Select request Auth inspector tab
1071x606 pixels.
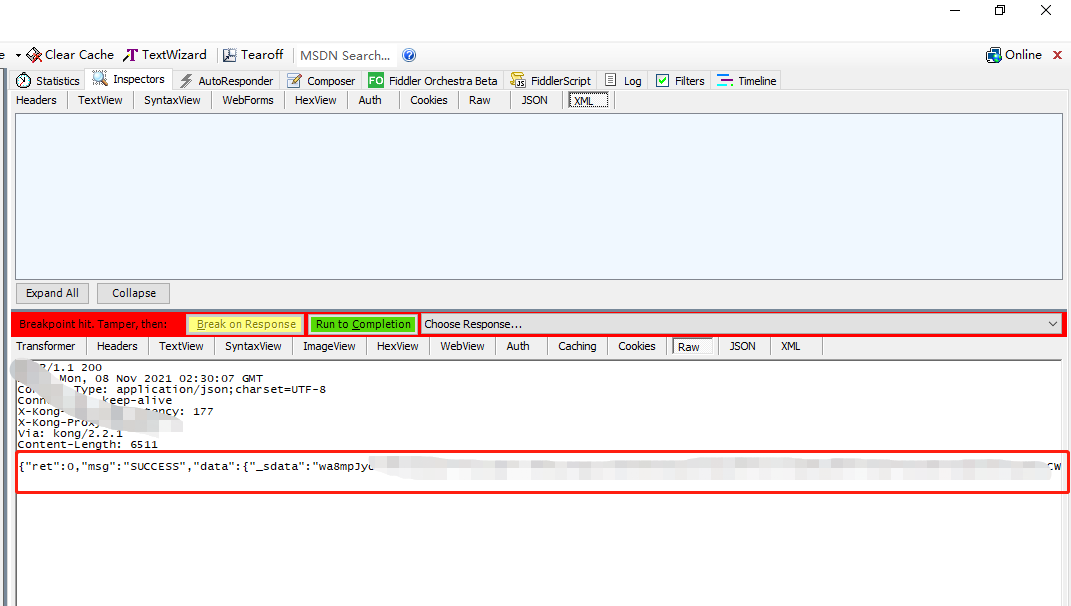[x=370, y=100]
